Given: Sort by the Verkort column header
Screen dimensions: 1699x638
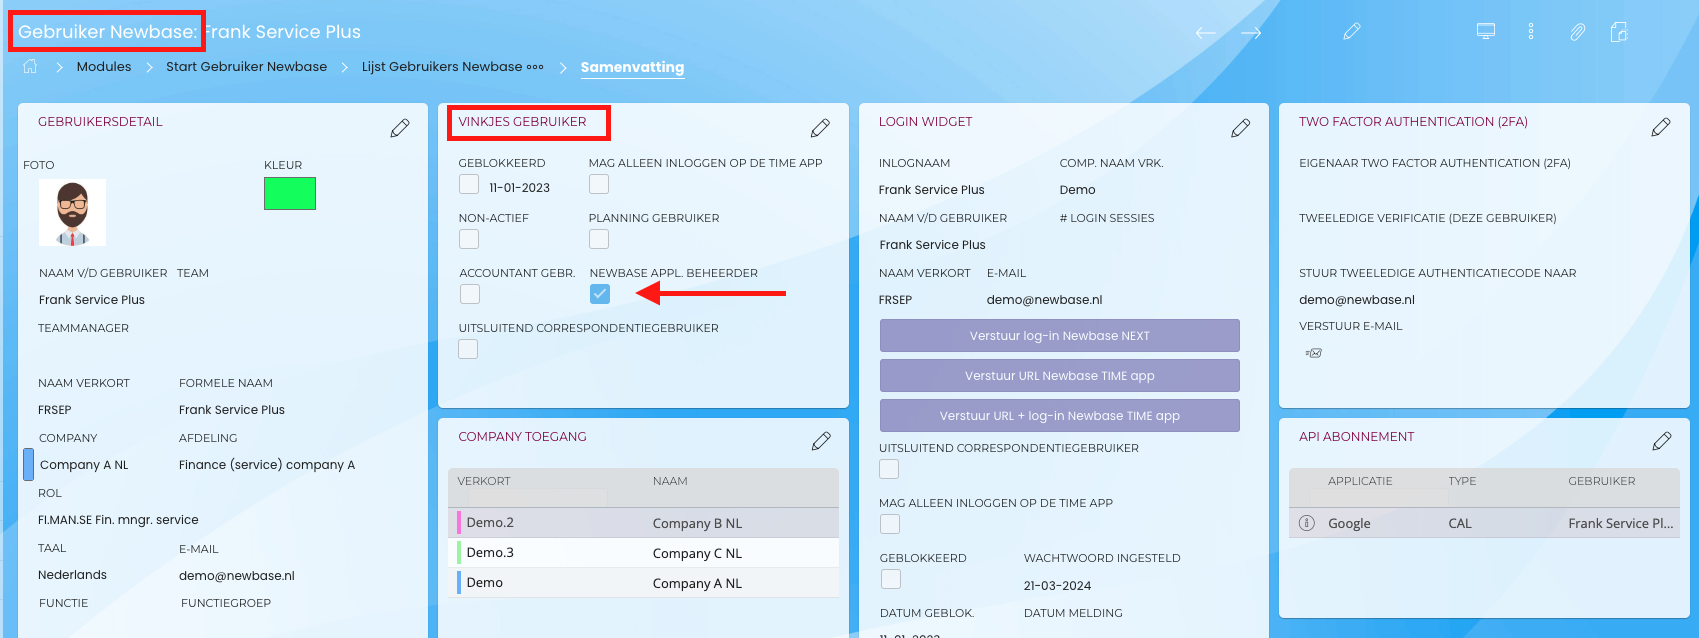Looking at the screenshot, I should 484,481.
